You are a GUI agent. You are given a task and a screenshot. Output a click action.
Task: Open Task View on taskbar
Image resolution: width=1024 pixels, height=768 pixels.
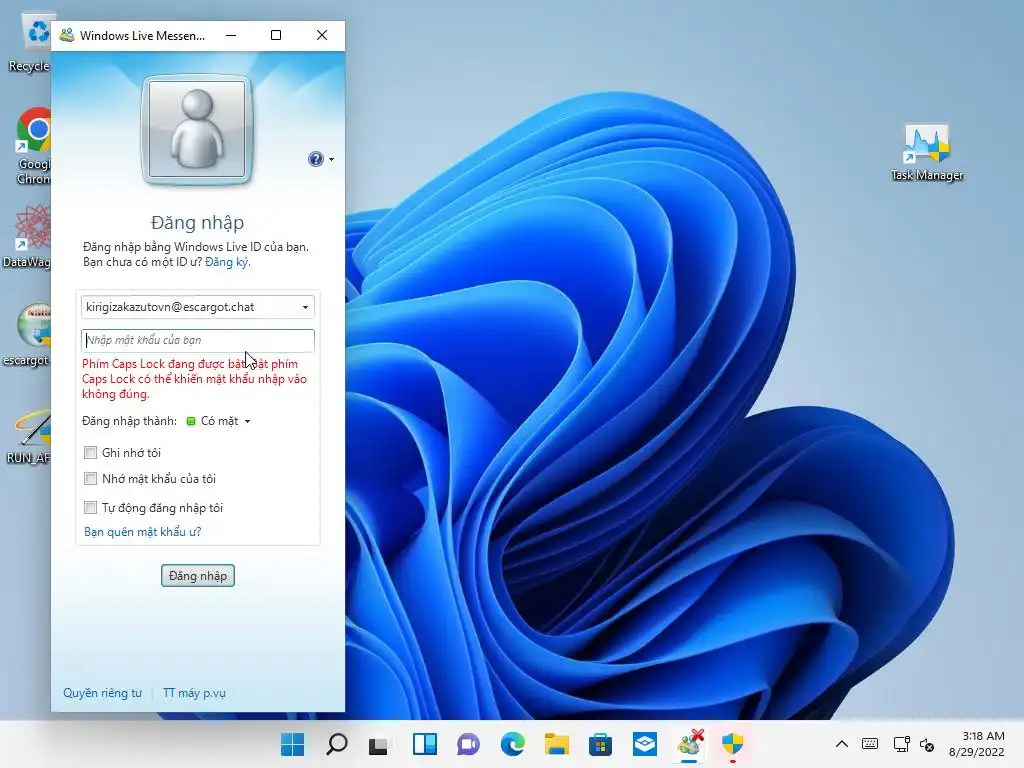tap(380, 744)
